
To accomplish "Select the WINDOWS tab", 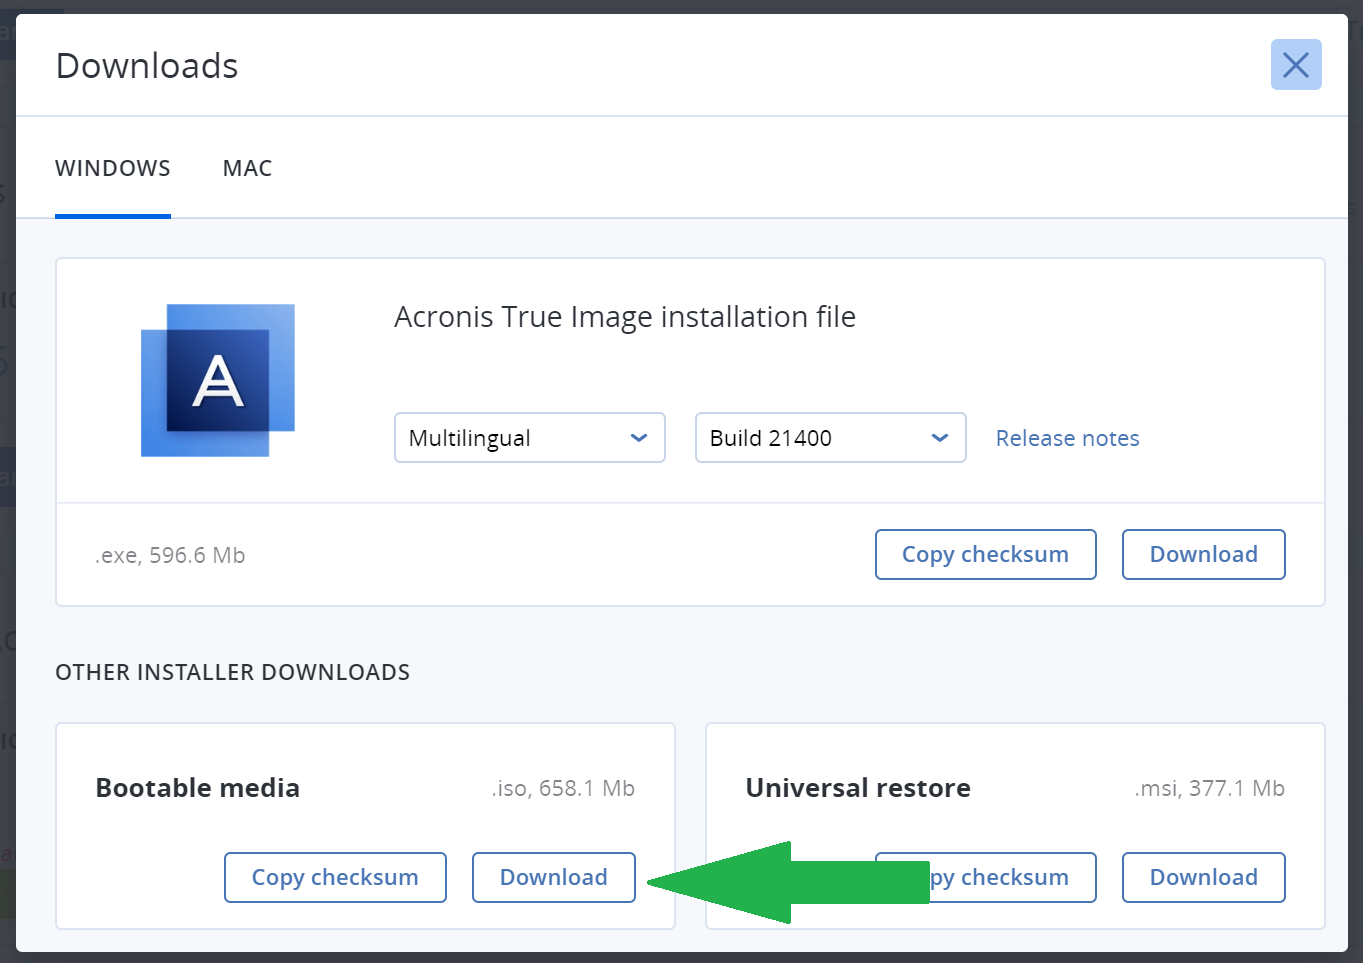I will (x=112, y=167).
